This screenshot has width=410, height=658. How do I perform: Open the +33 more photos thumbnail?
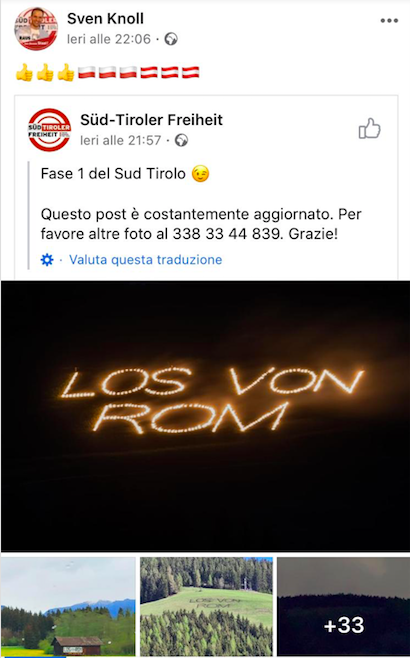pos(344,606)
